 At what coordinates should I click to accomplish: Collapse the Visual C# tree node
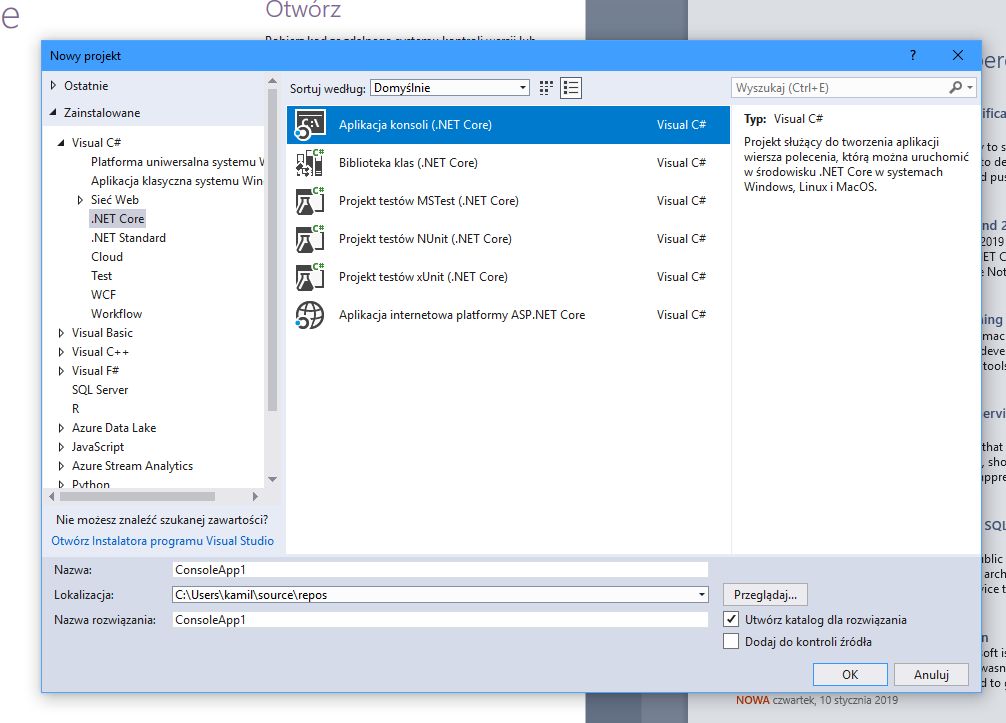tap(61, 142)
